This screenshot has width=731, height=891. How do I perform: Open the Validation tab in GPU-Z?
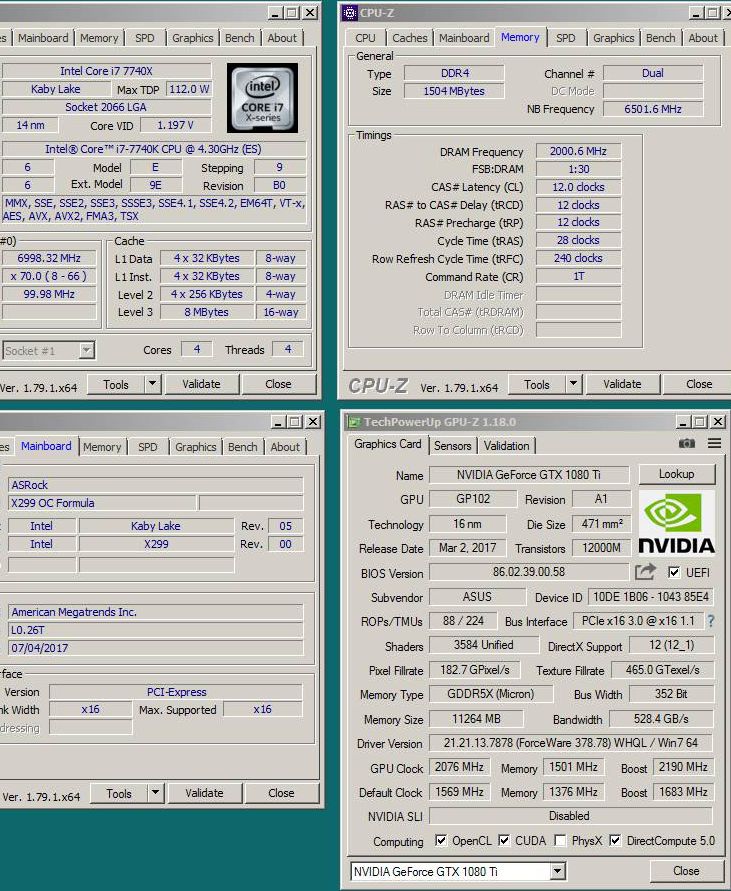pos(507,446)
